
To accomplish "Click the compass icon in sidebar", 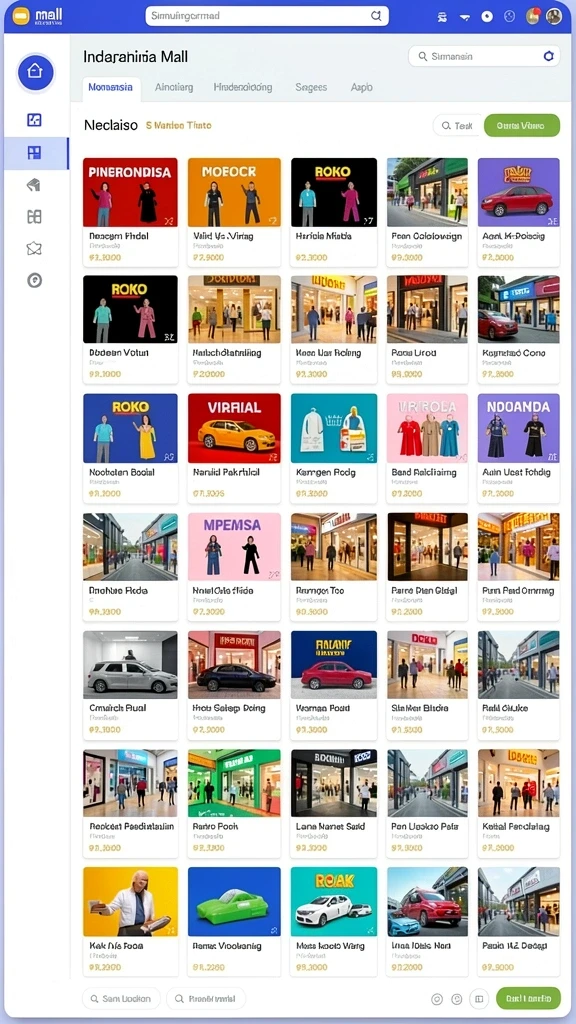I will (x=35, y=280).
